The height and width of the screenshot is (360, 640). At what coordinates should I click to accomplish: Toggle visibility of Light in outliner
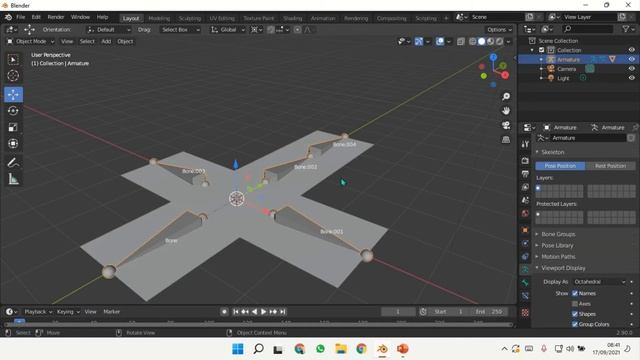coord(631,78)
